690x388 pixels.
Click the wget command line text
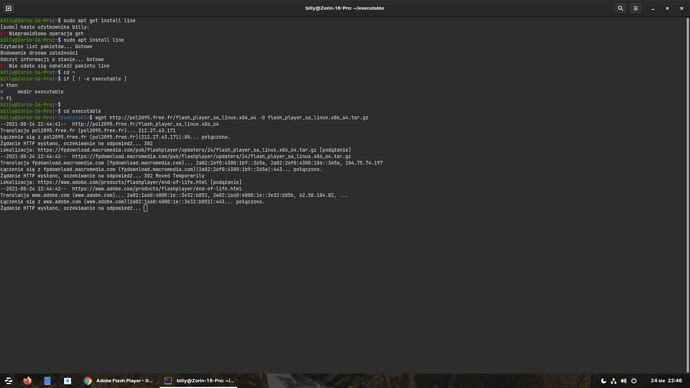(x=231, y=118)
